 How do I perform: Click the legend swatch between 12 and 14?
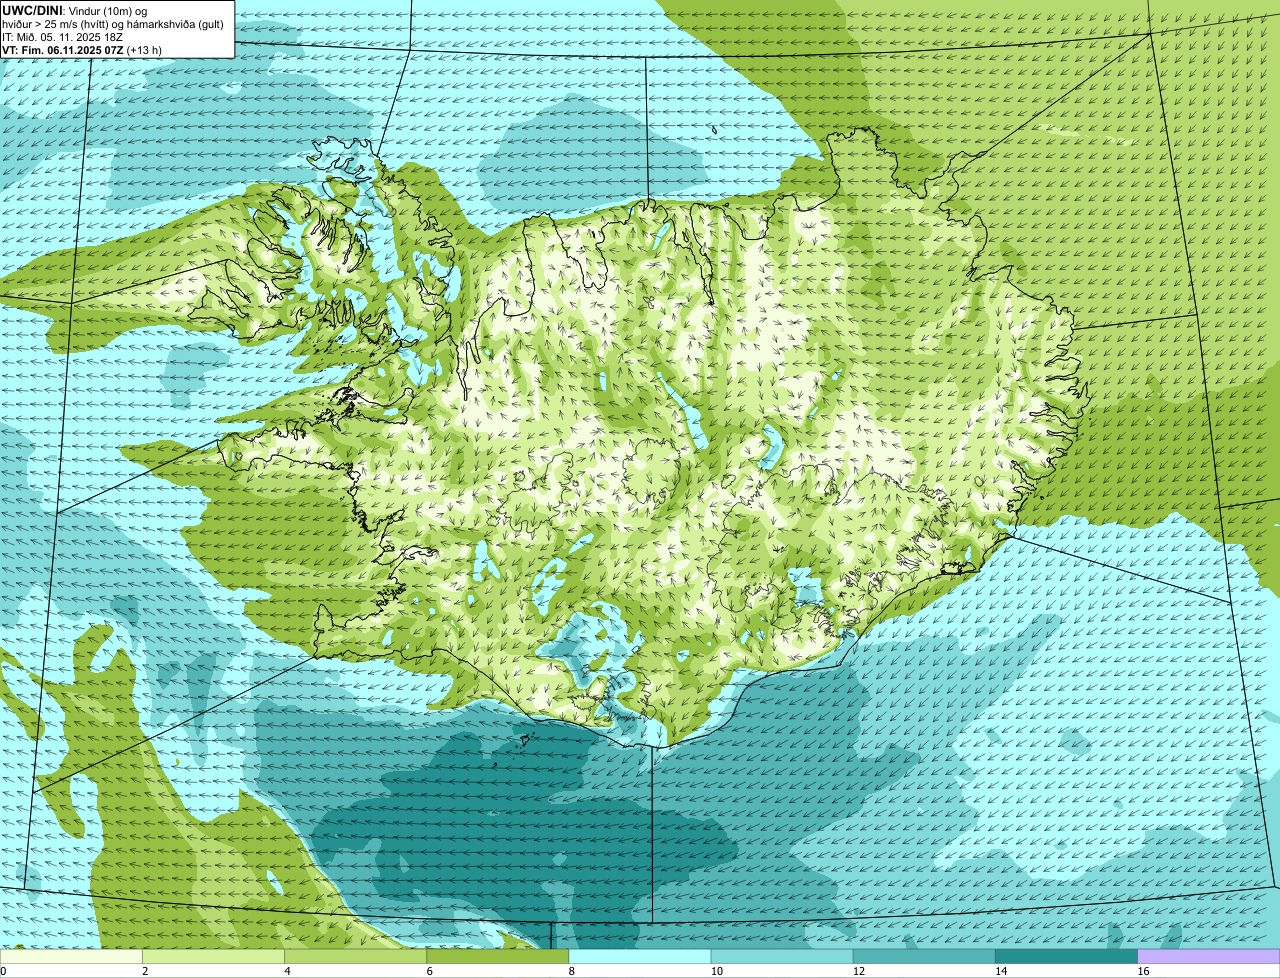tap(924, 956)
